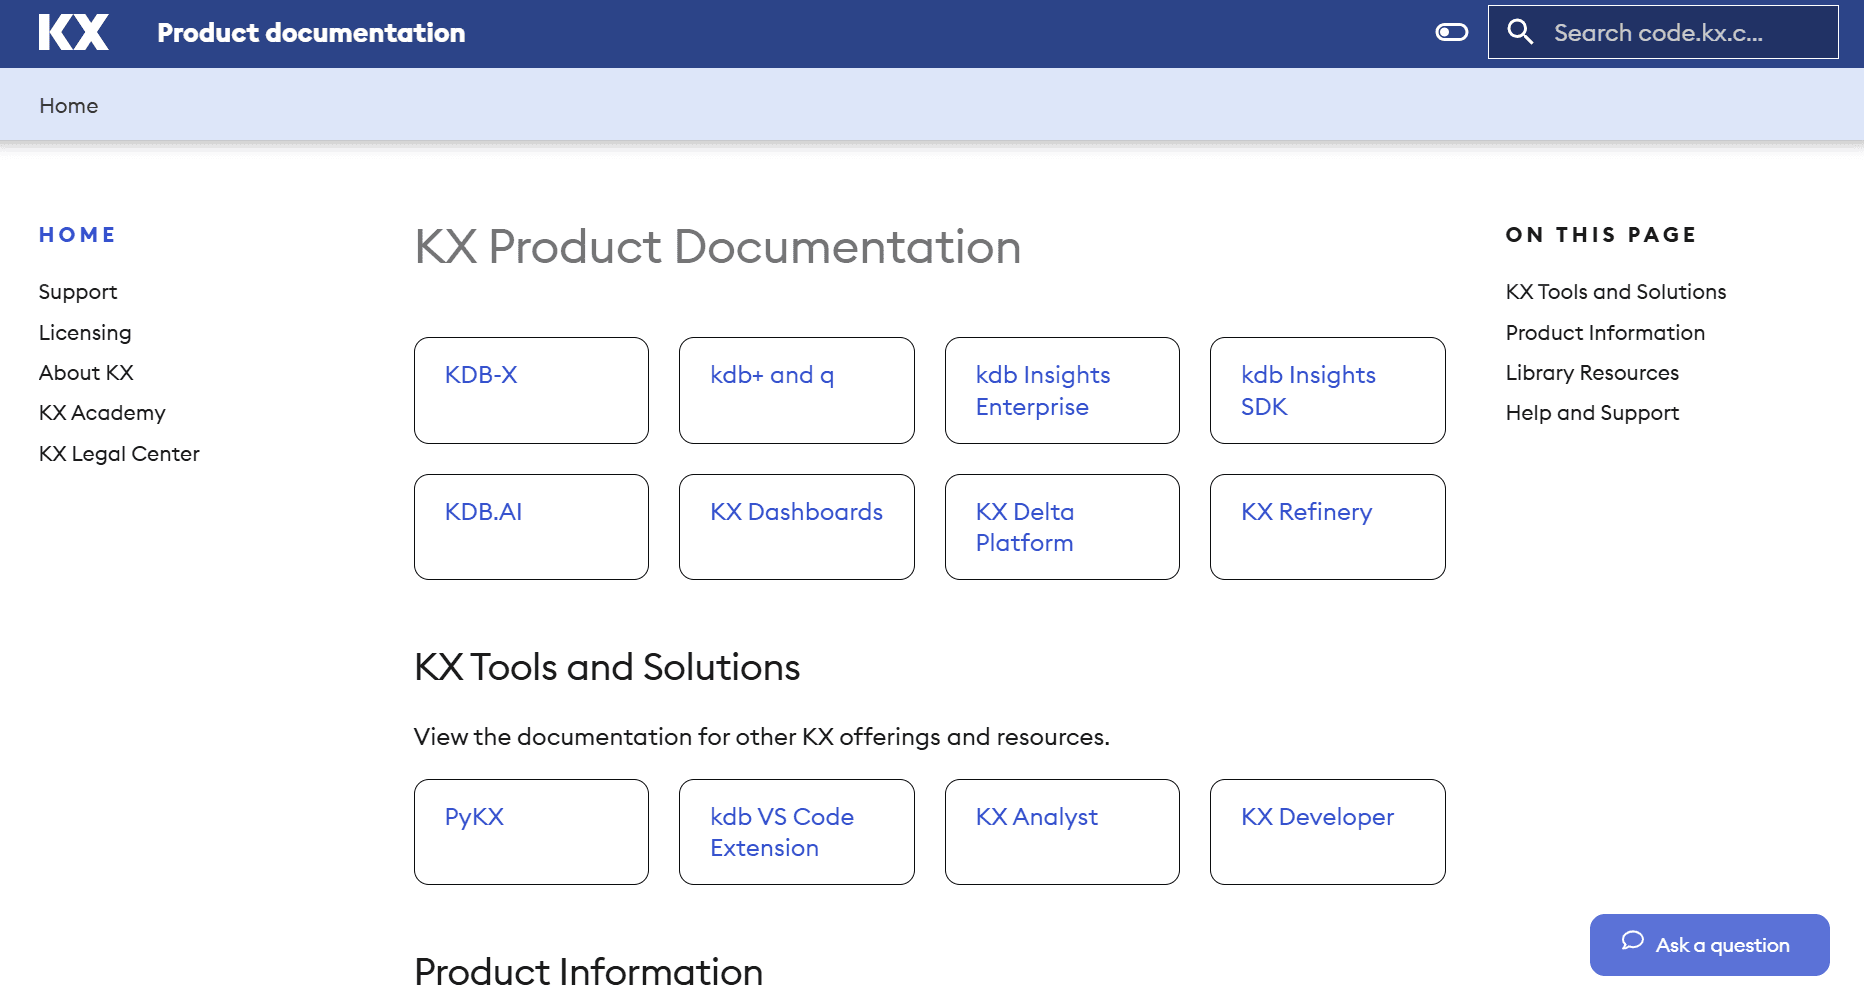Image resolution: width=1864 pixels, height=1000 pixels.
Task: Open the KX Delta Platform card
Action: pyautogui.click(x=1062, y=527)
